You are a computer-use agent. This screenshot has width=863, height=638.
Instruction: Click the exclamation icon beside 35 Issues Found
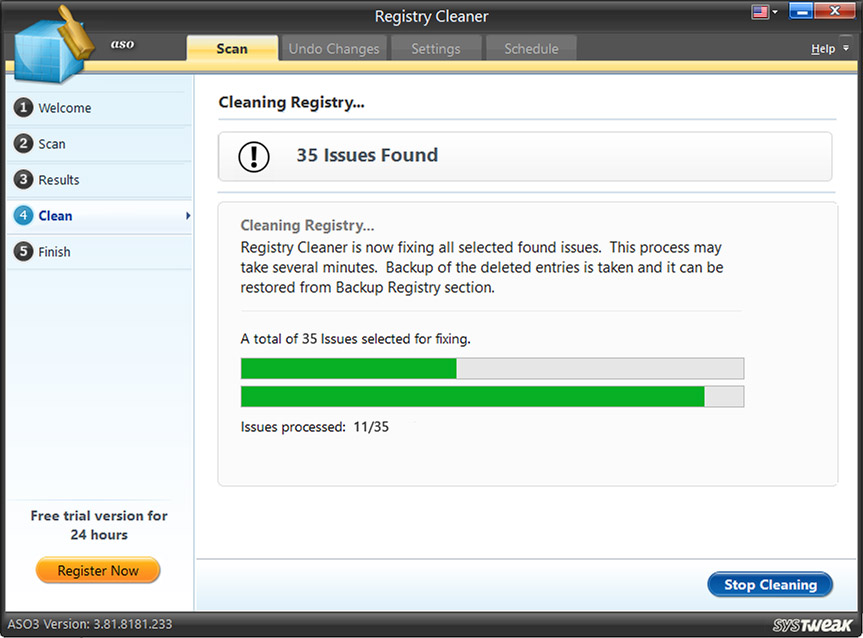click(x=253, y=156)
